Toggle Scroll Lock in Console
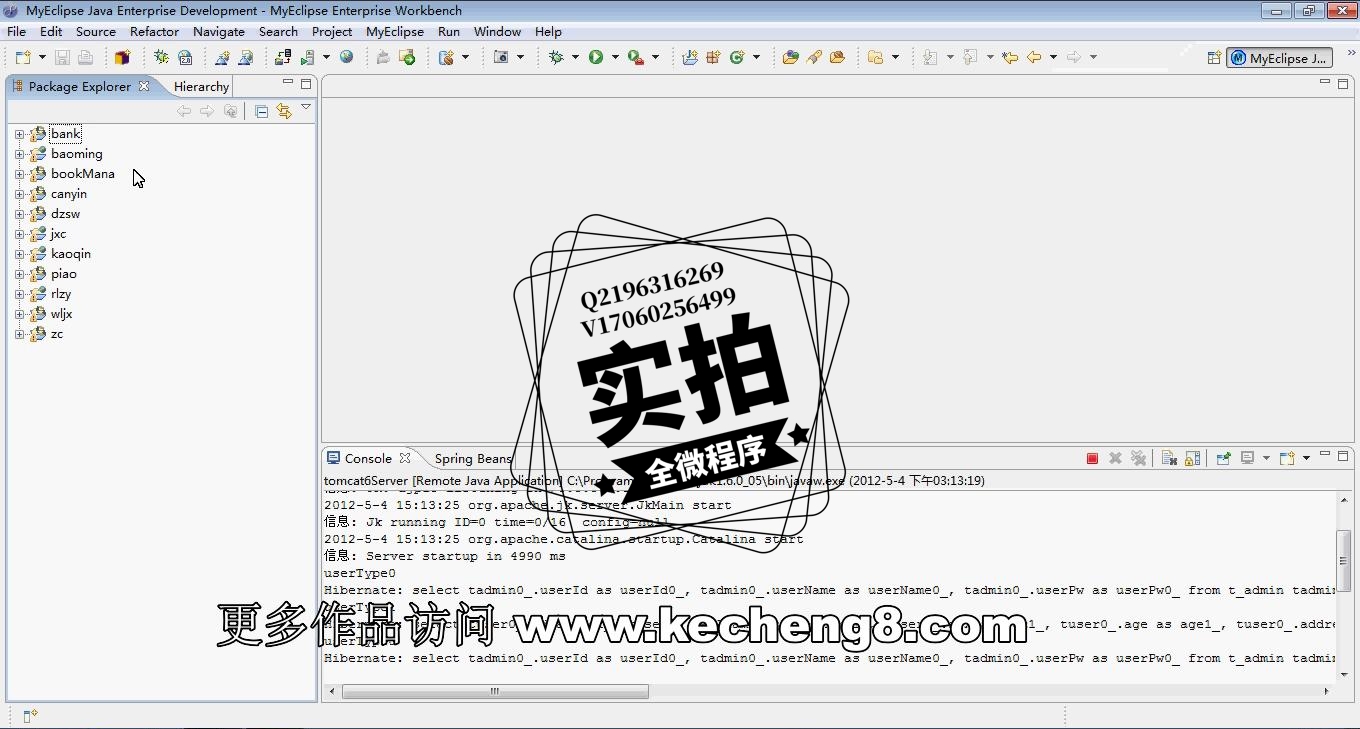Screen dimensions: 1360x729 click(1192, 458)
